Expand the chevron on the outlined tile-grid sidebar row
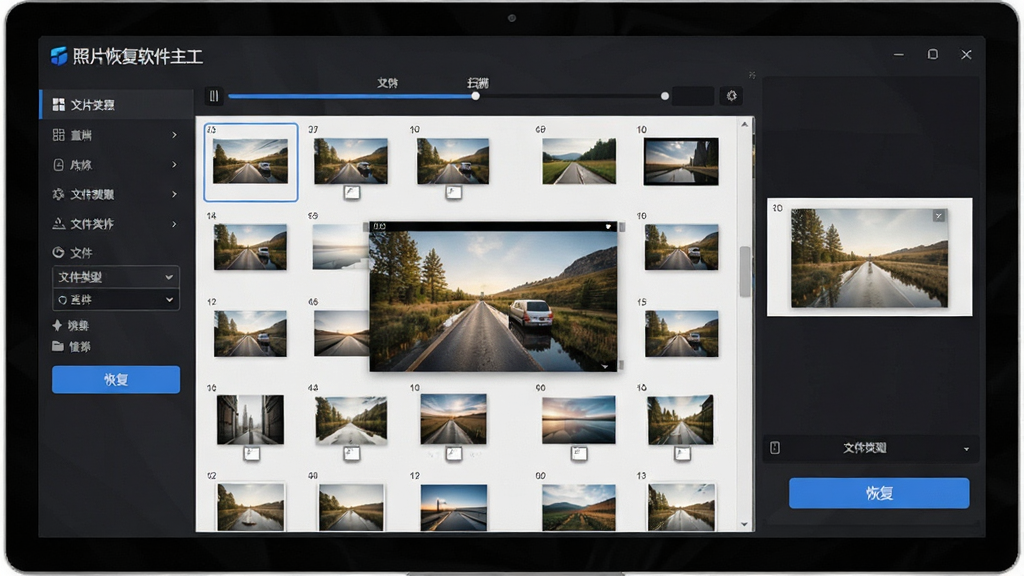 [174, 135]
